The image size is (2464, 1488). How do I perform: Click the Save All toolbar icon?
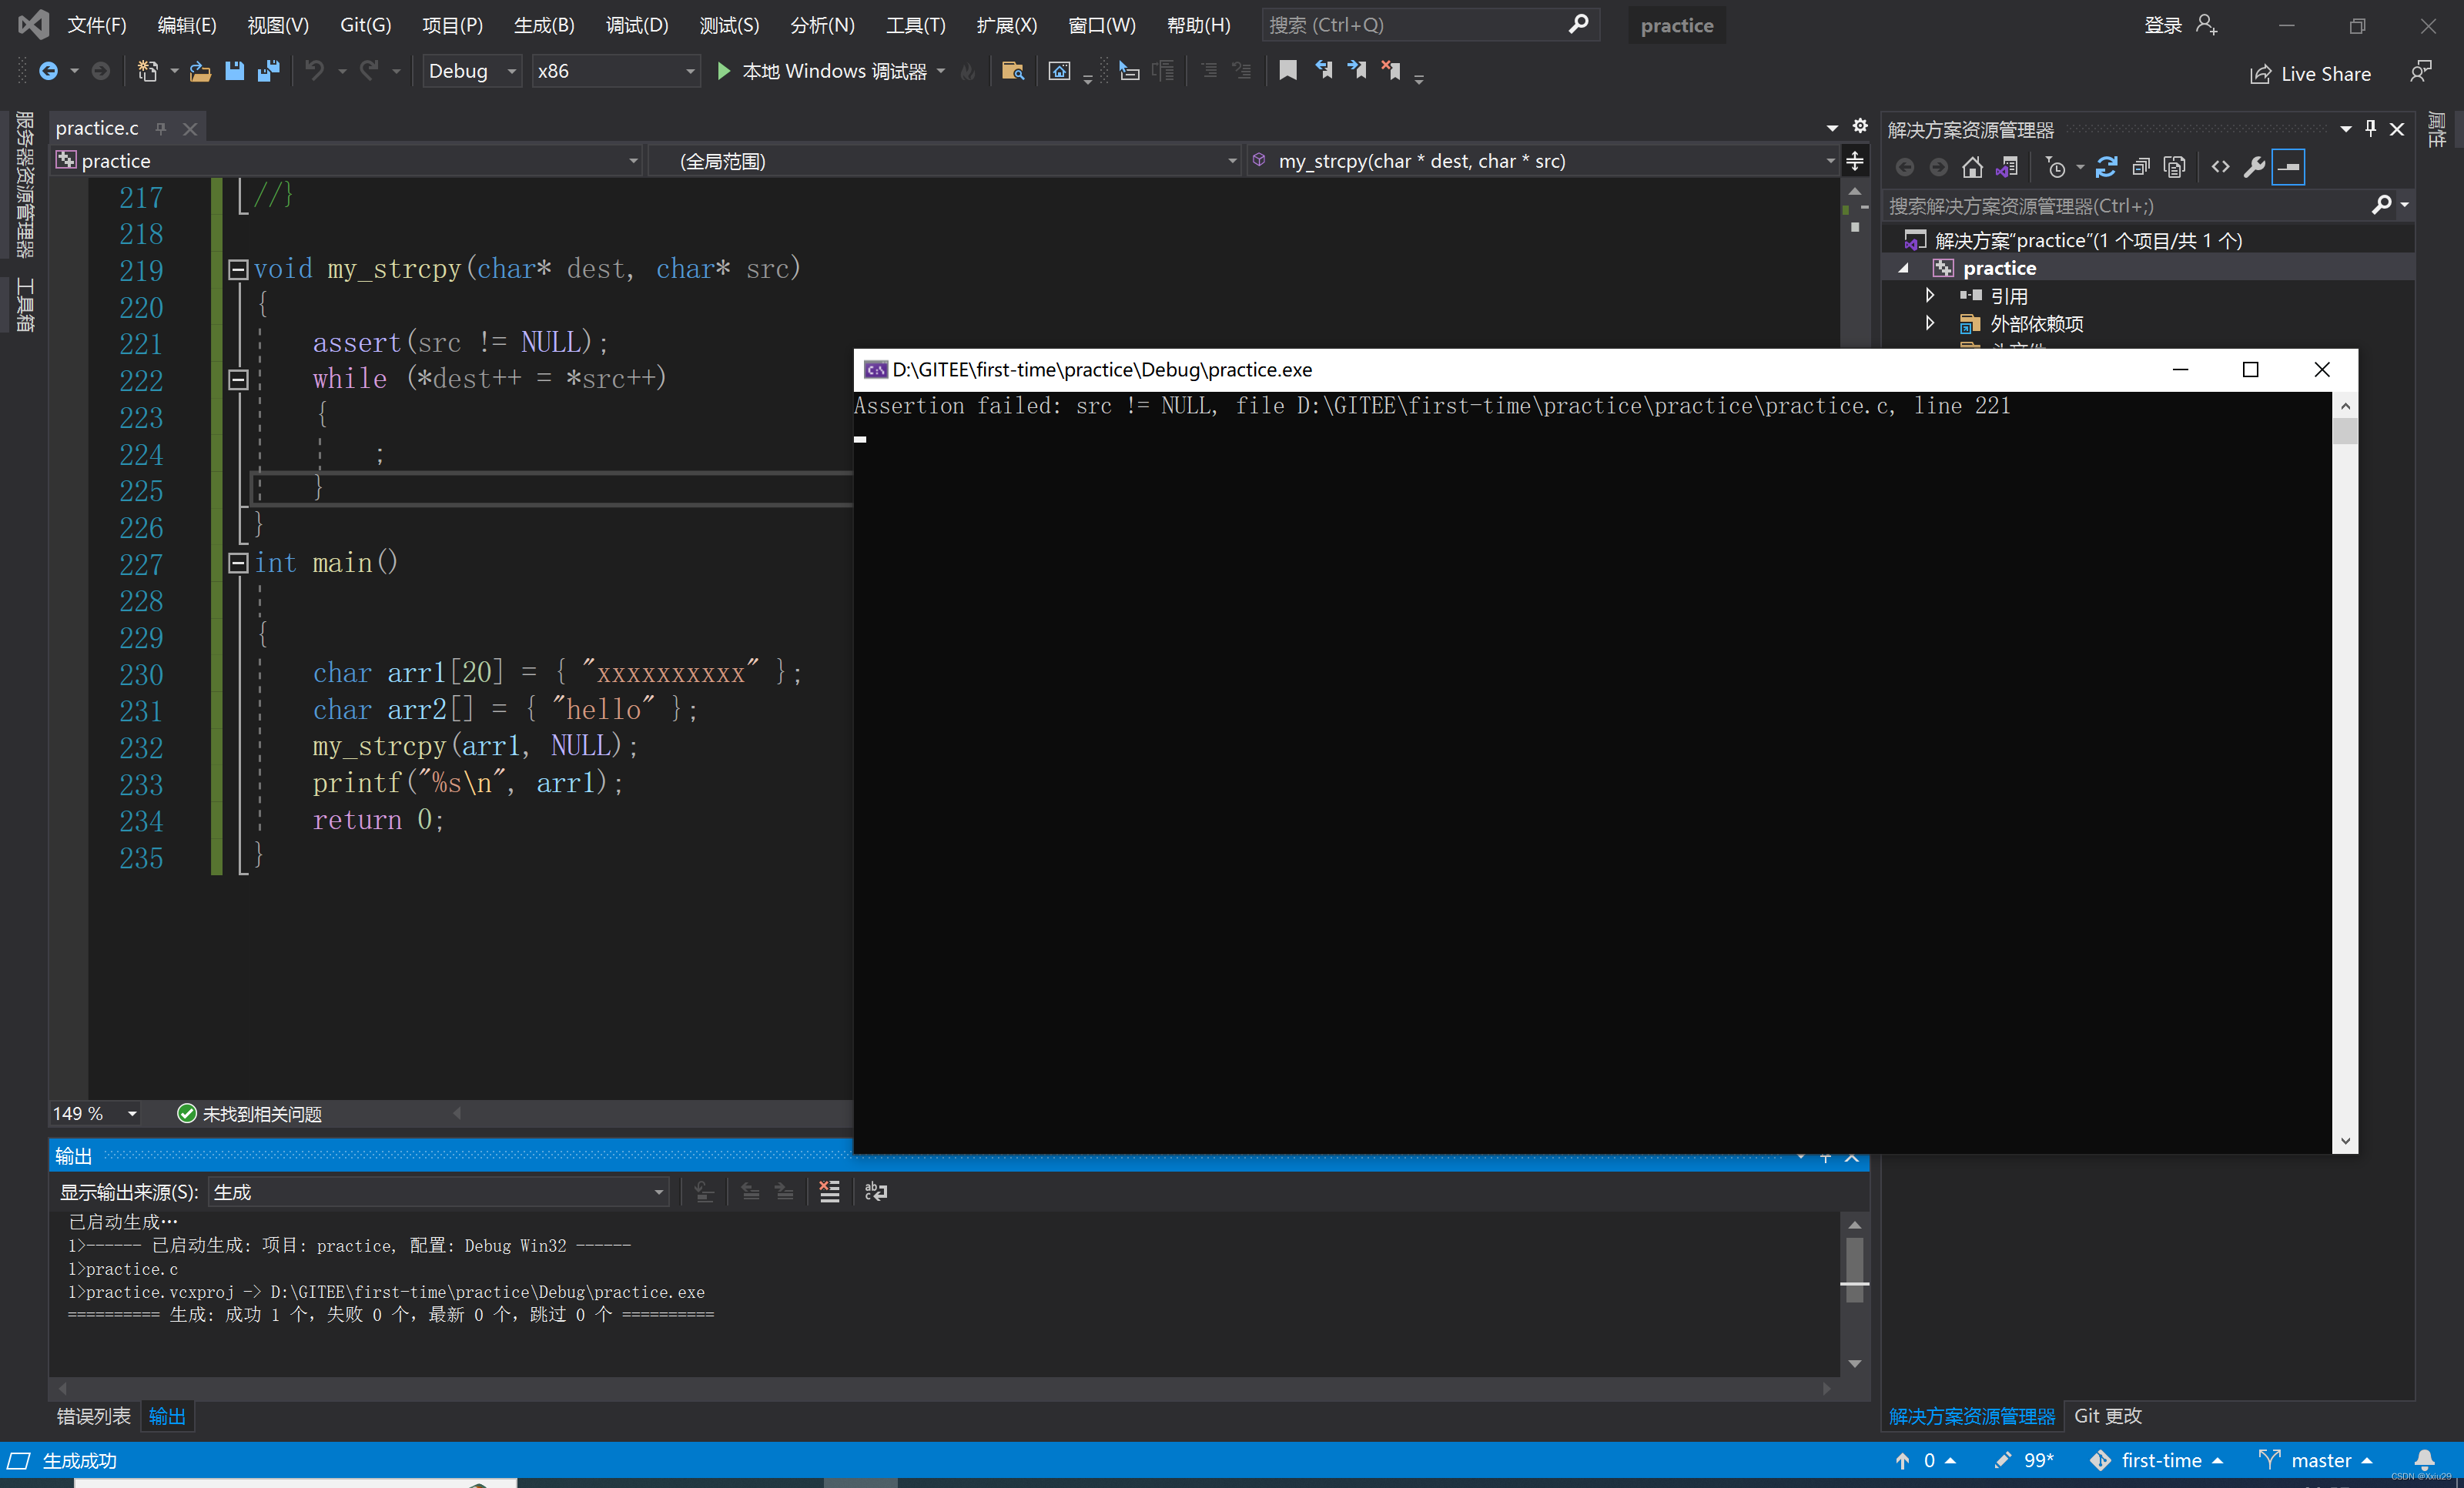pyautogui.click(x=268, y=71)
